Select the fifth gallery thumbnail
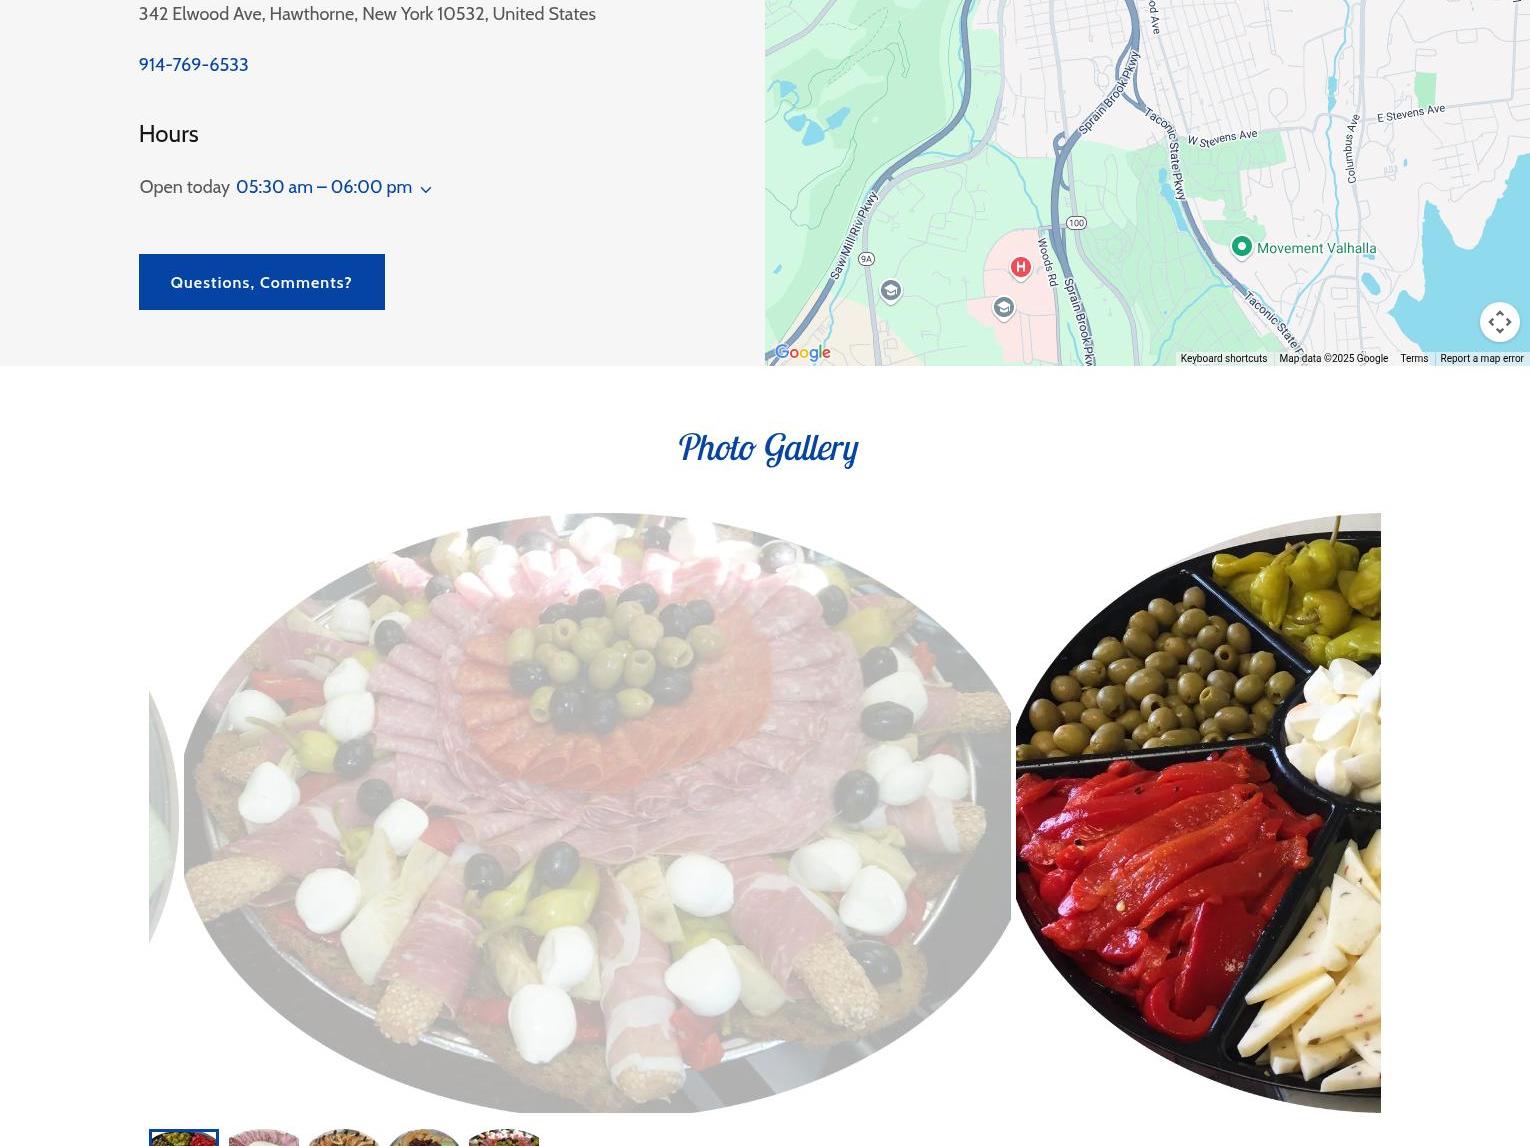This screenshot has width=1530, height=1146. pos(504,1138)
